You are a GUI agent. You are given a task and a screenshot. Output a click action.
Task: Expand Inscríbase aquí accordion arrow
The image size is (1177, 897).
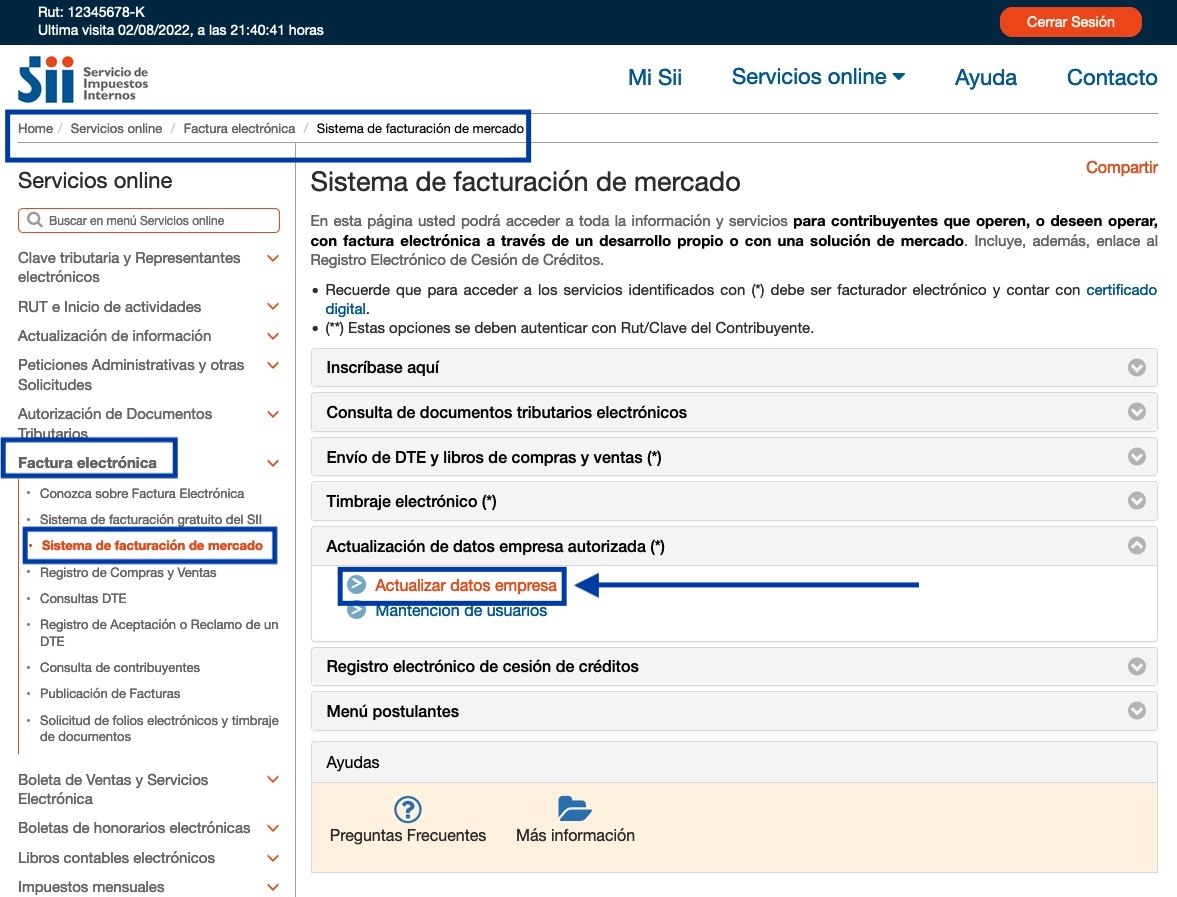[x=1136, y=367]
